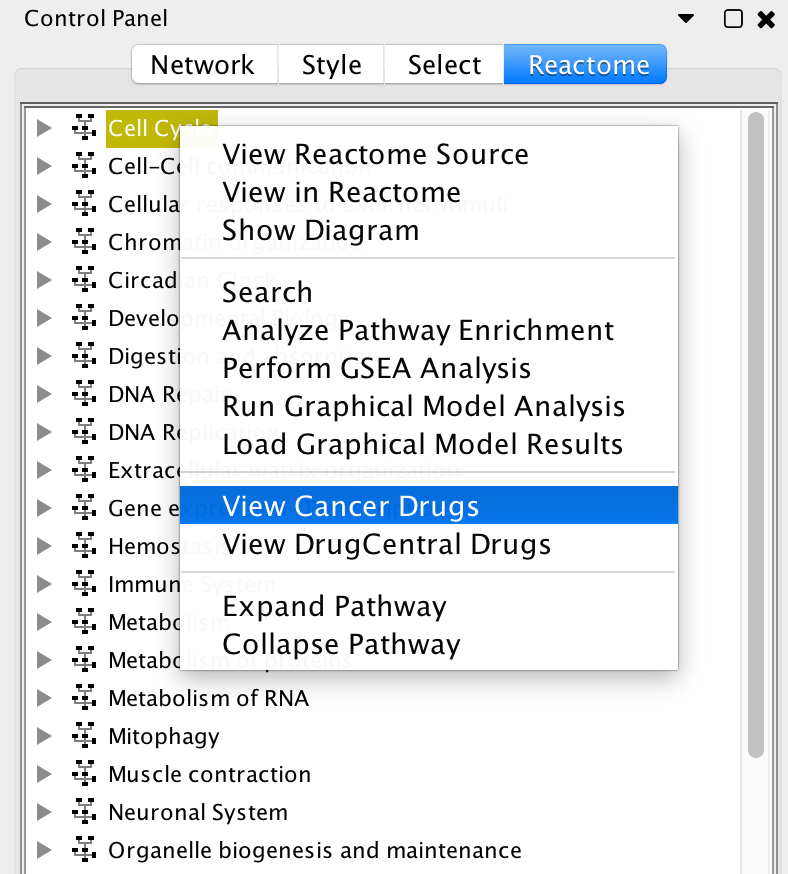Click the pathway icon beside Digestion and absorption

pyautogui.click(x=84, y=356)
